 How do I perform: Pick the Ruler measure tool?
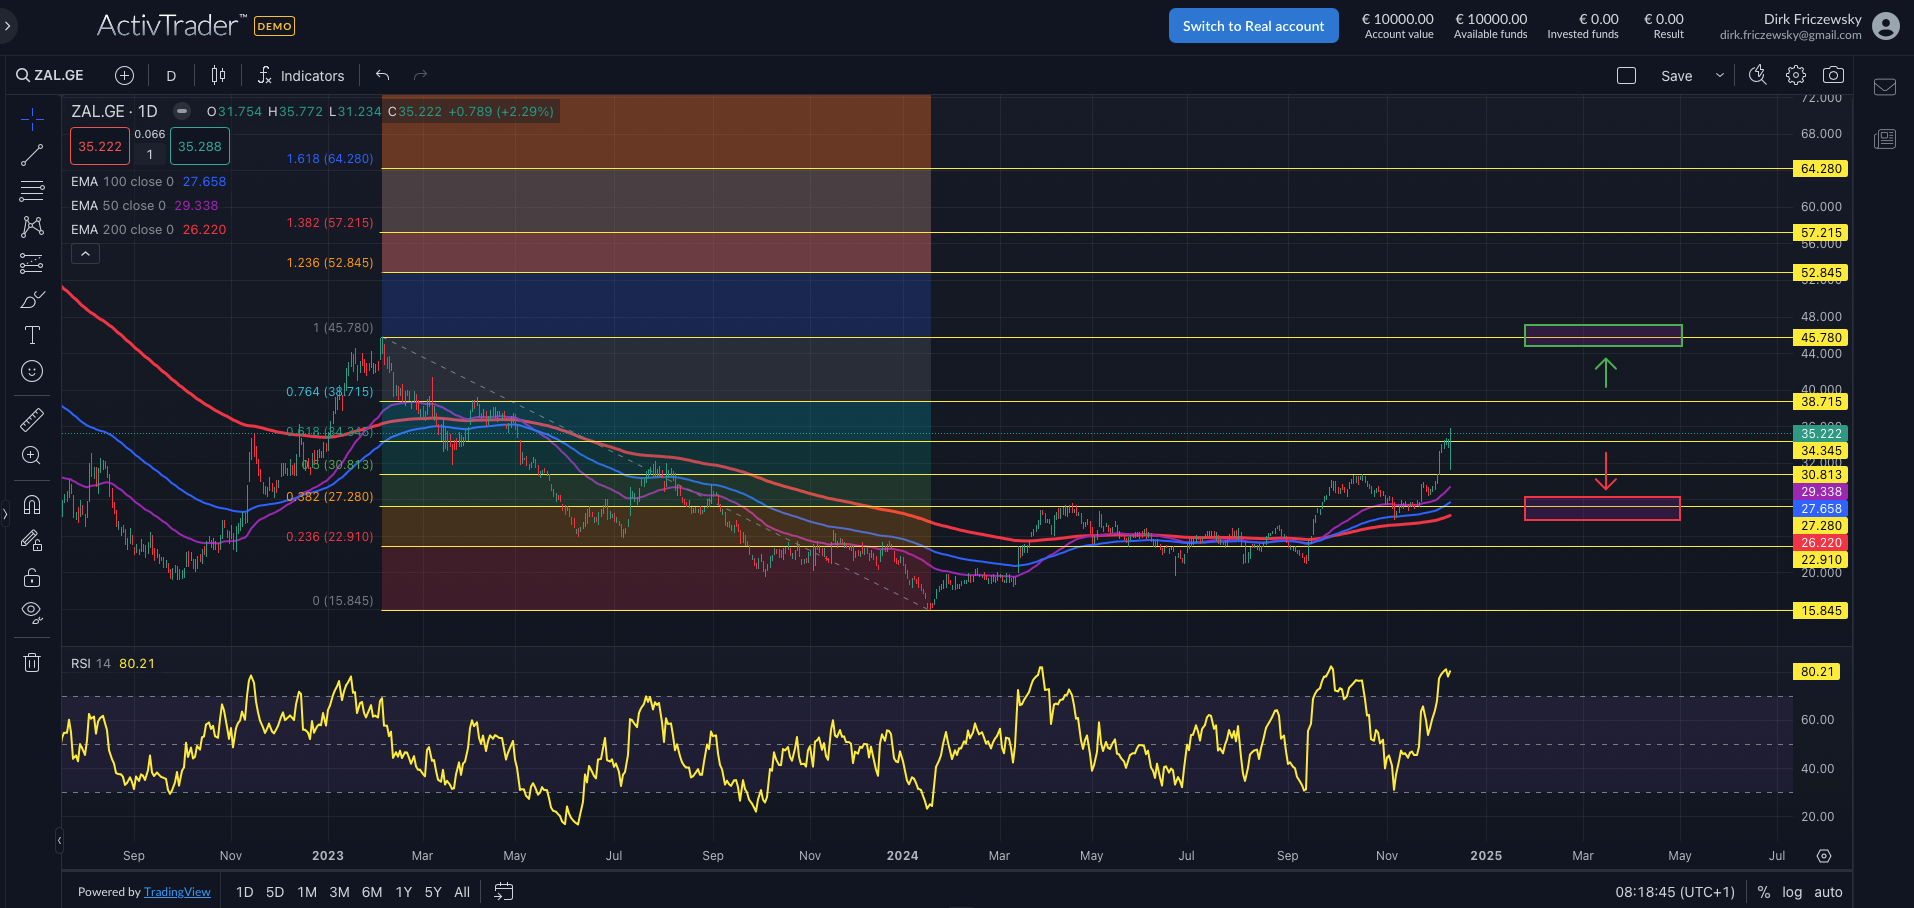click(x=32, y=420)
